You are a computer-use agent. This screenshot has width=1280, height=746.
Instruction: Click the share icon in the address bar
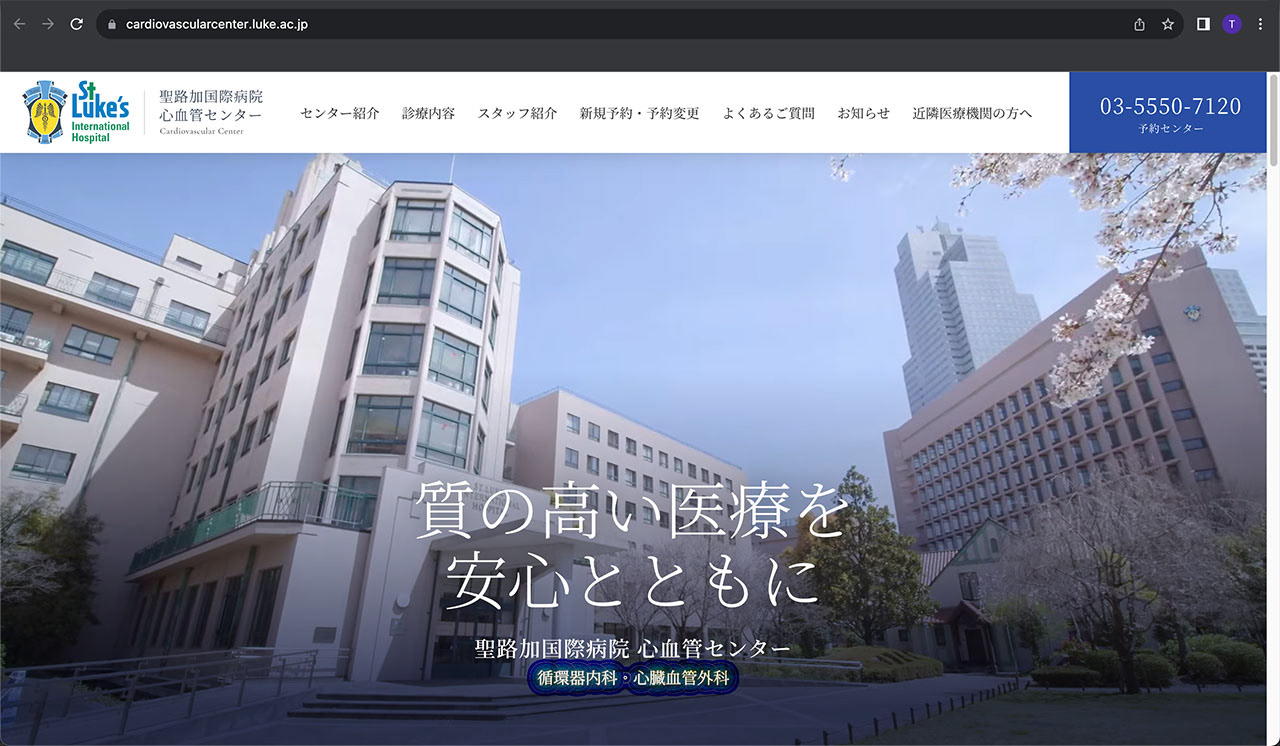[1139, 24]
